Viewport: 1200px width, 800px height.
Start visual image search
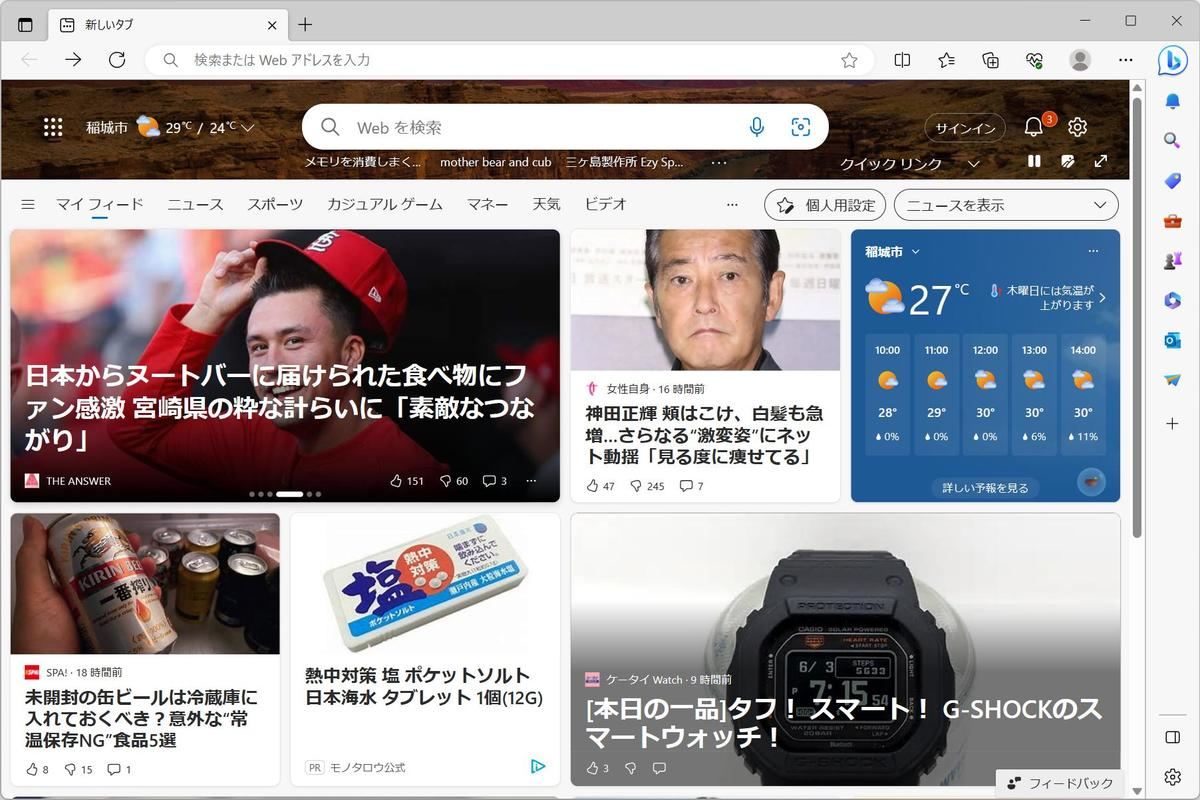click(x=800, y=127)
